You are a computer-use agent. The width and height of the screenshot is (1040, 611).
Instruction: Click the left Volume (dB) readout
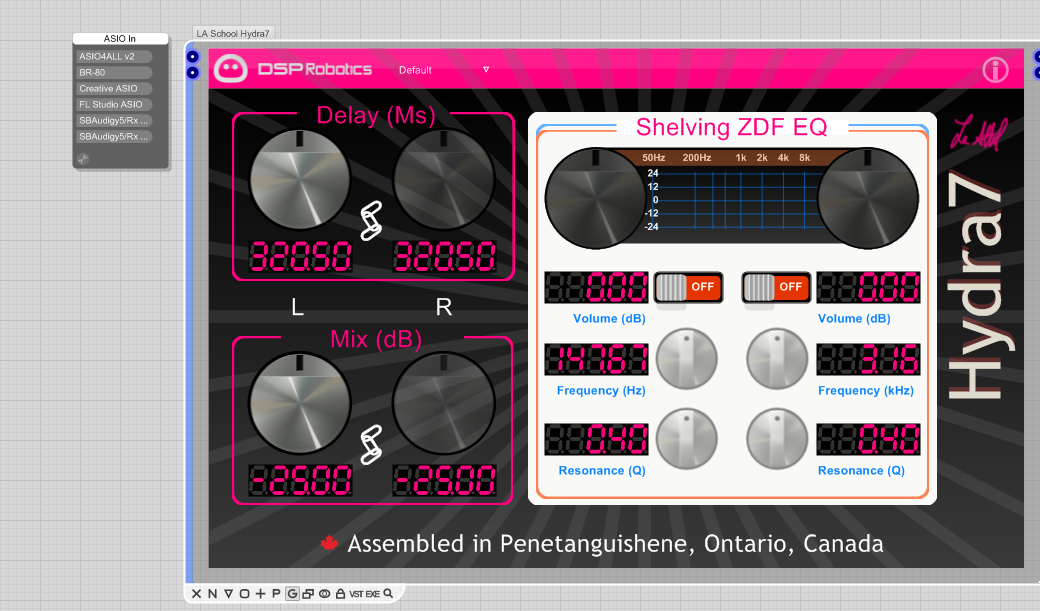click(x=596, y=287)
